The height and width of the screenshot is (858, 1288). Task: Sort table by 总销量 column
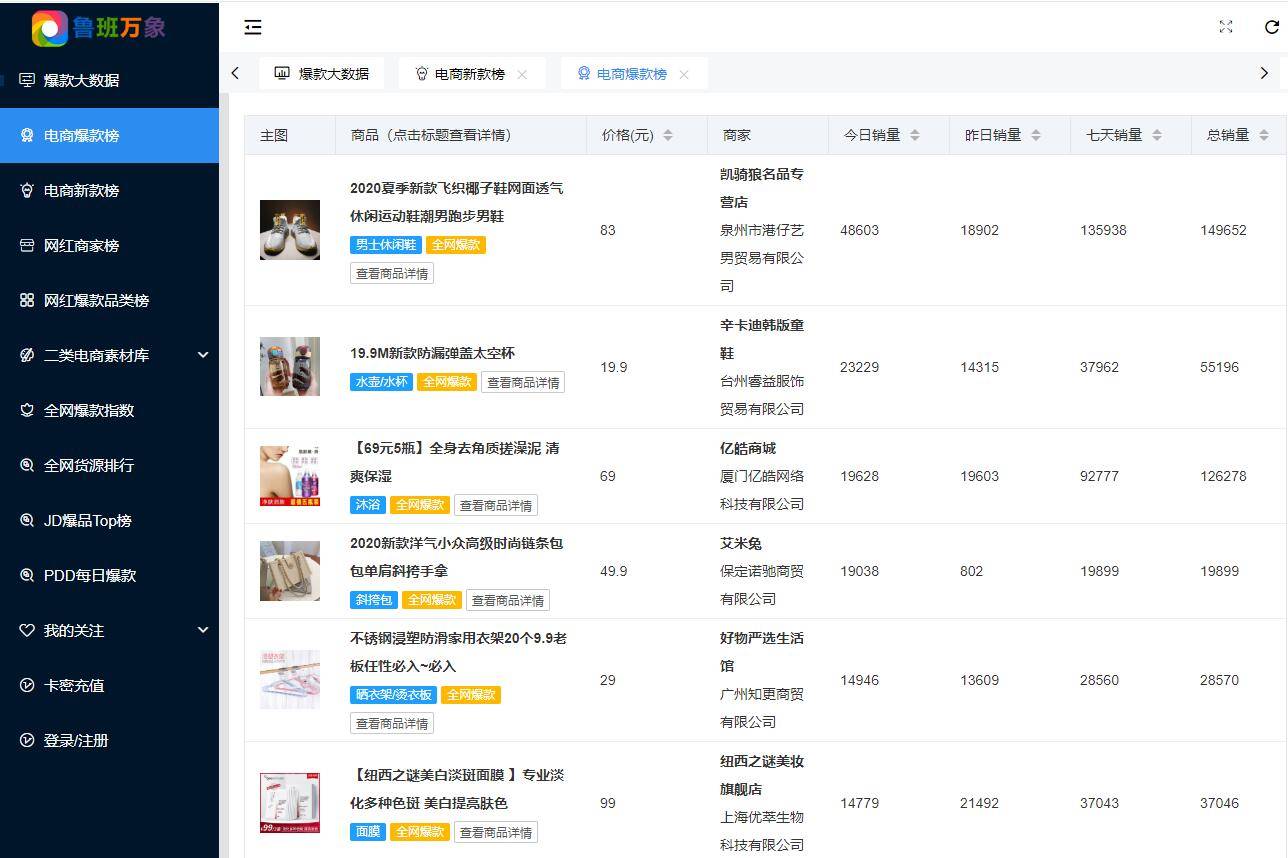[1264, 135]
